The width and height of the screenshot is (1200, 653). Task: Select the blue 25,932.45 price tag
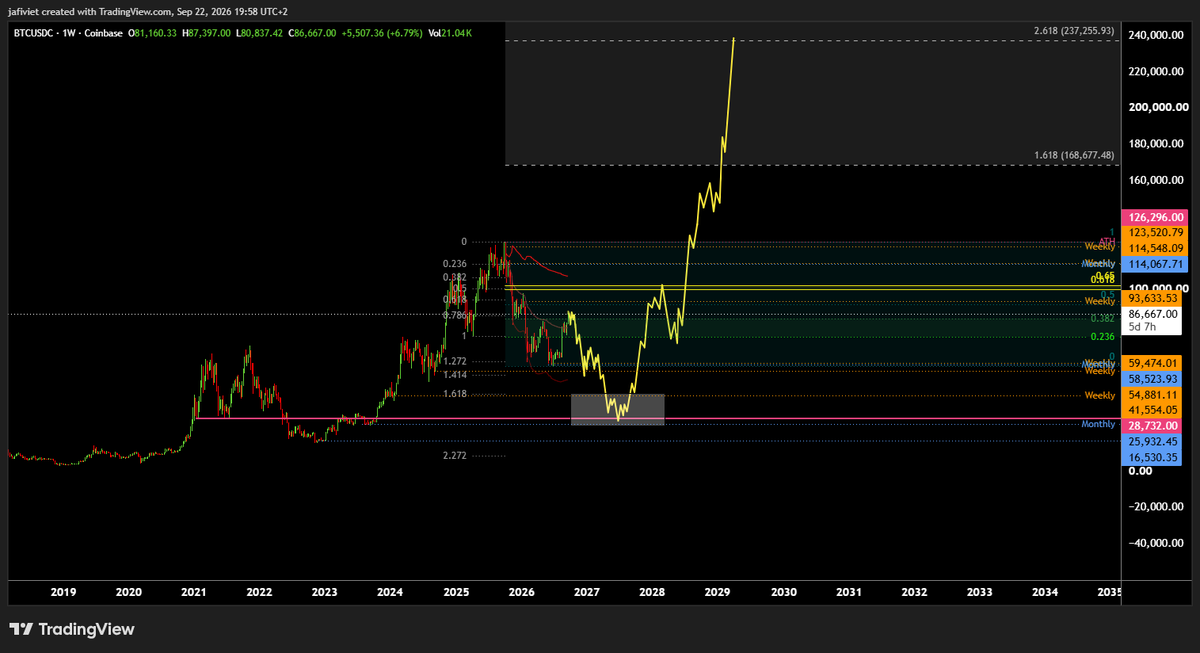pyautogui.click(x=1152, y=441)
